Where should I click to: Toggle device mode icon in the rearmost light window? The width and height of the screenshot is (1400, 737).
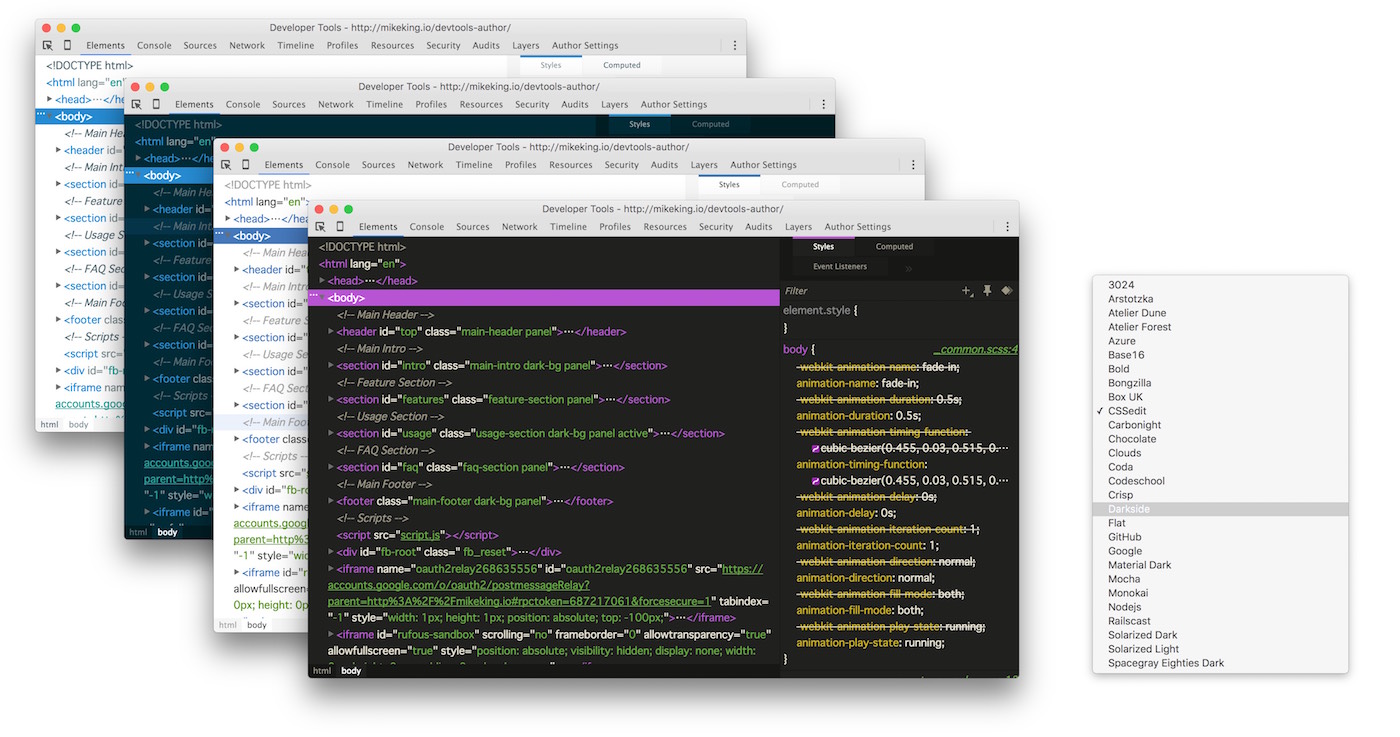point(67,45)
